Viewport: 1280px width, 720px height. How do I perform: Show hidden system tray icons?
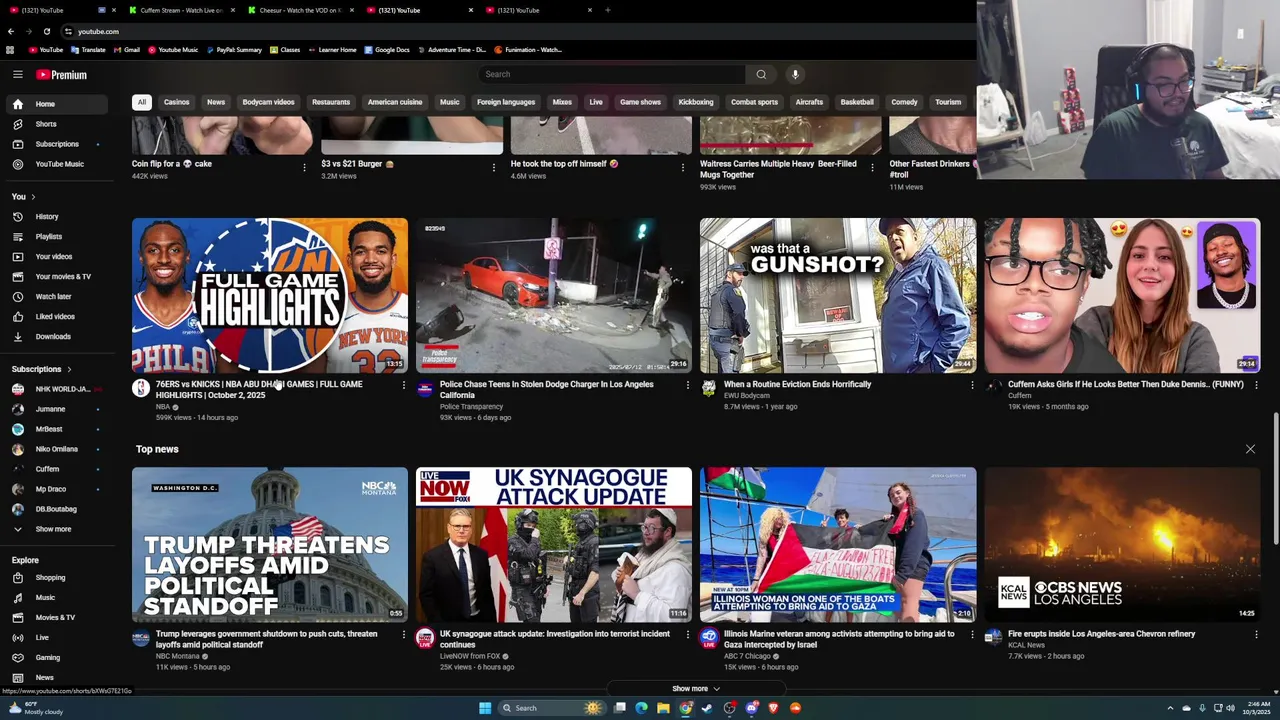(1170, 708)
